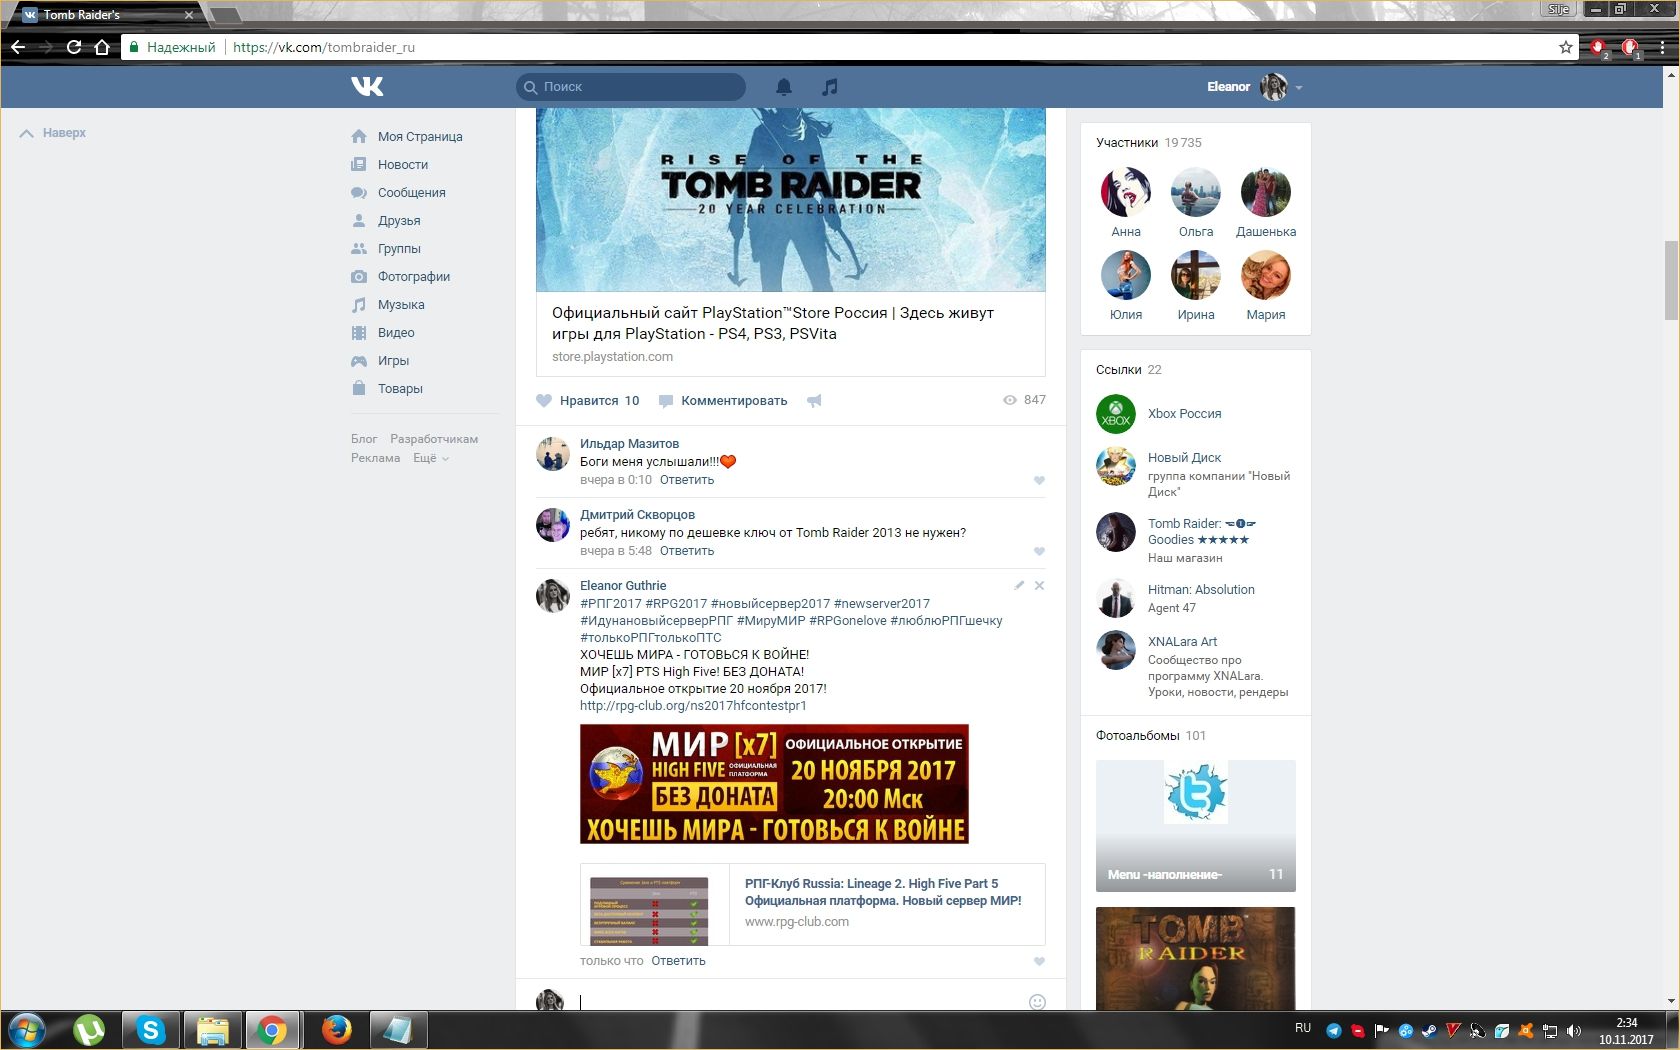1680x1050 pixels.
Task: Like Eleanor Guthrie's comment with the heart
Action: point(1039,961)
